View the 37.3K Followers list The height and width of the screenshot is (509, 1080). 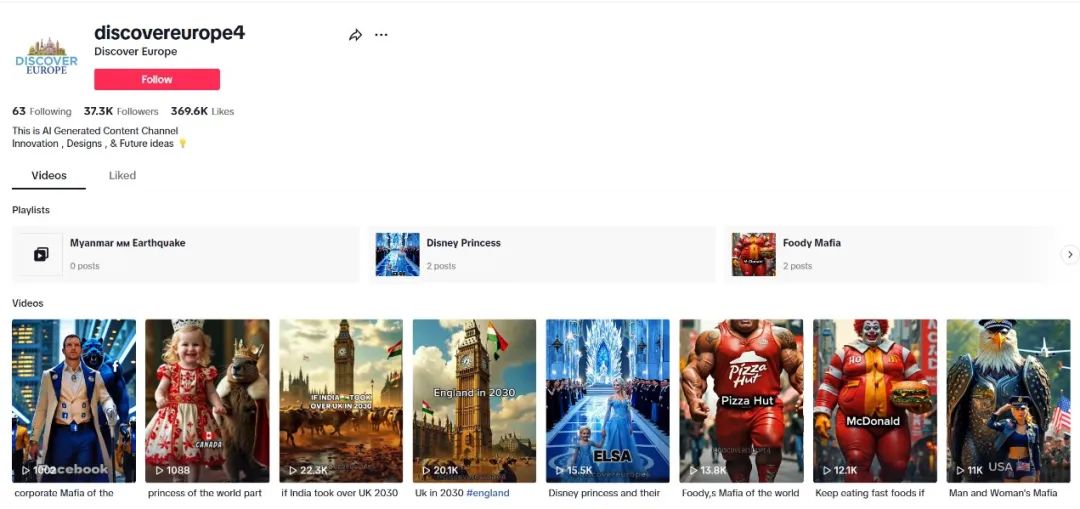point(121,112)
